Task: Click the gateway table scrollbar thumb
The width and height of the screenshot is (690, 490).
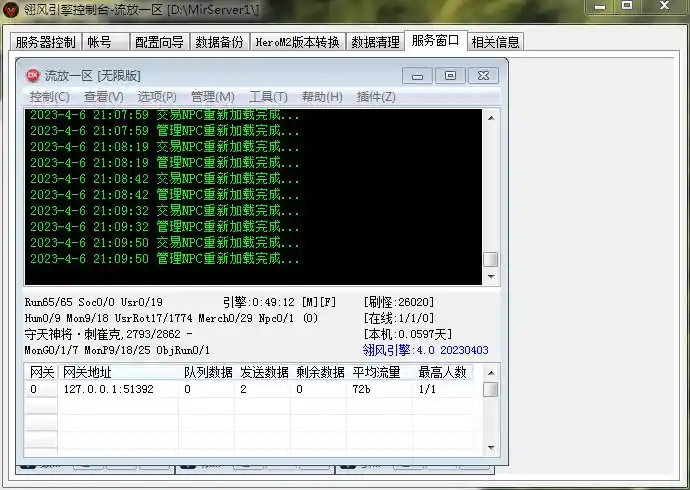Action: [491, 389]
